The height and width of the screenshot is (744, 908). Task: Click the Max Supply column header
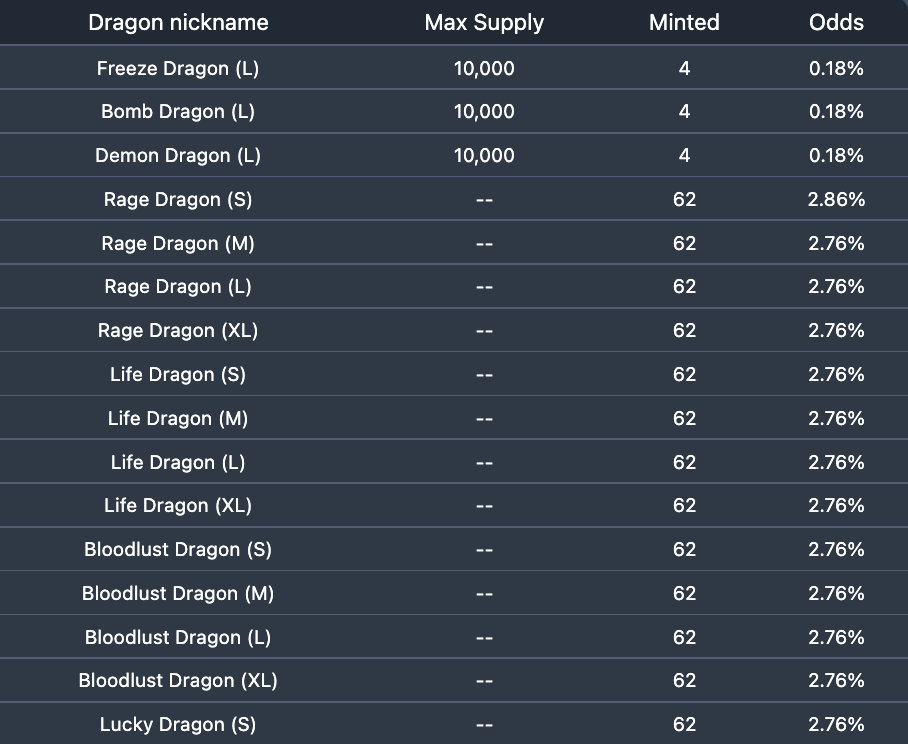pos(484,23)
